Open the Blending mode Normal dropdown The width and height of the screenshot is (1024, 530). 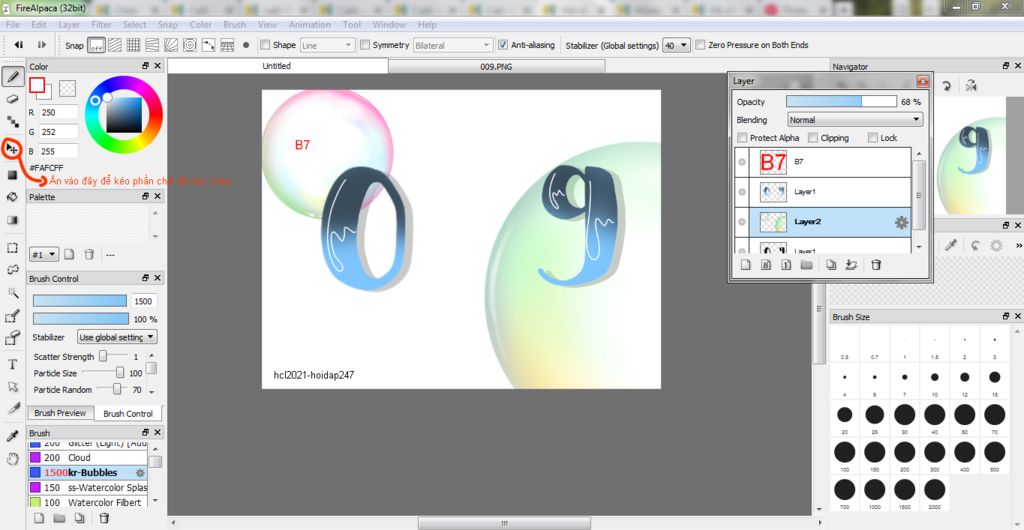pyautogui.click(x=855, y=120)
